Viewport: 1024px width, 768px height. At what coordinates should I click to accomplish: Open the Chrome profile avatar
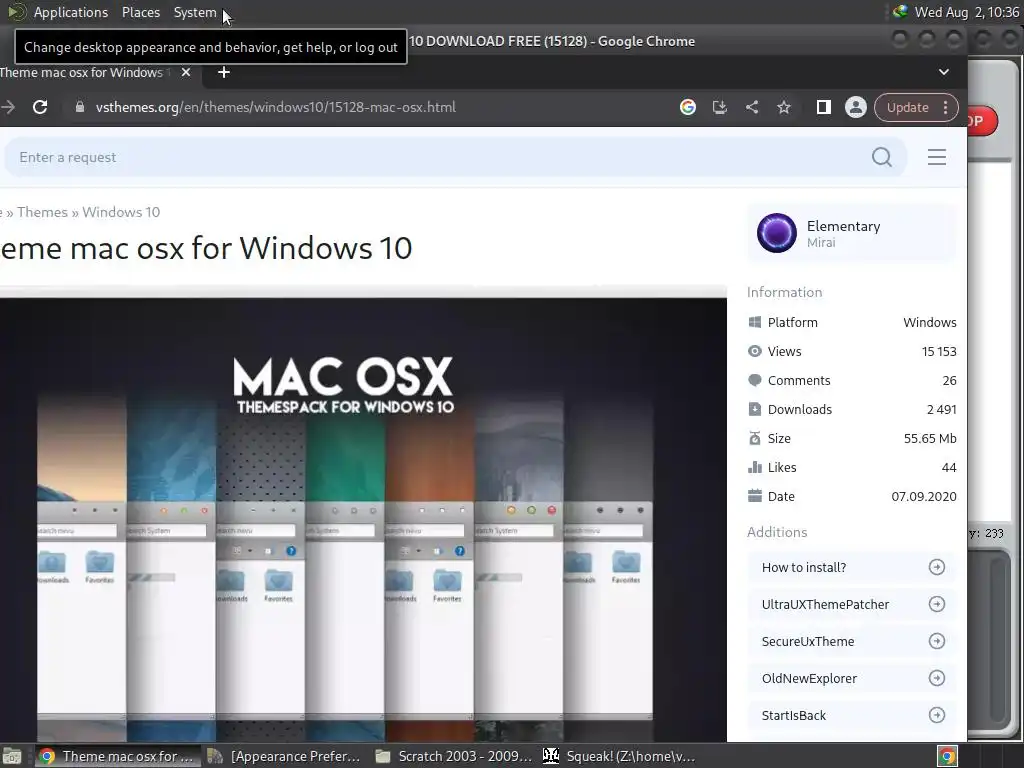(x=856, y=107)
